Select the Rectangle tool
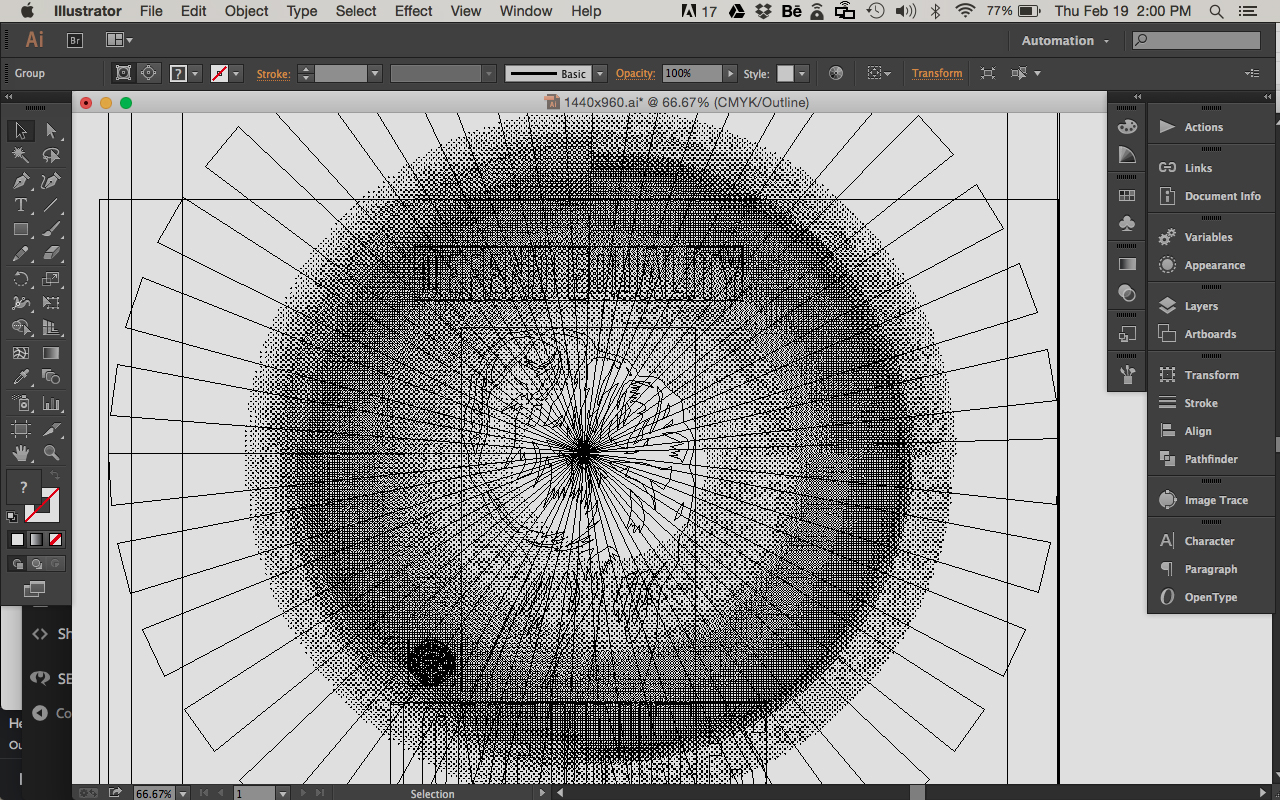This screenshot has height=800, width=1280. [21, 230]
